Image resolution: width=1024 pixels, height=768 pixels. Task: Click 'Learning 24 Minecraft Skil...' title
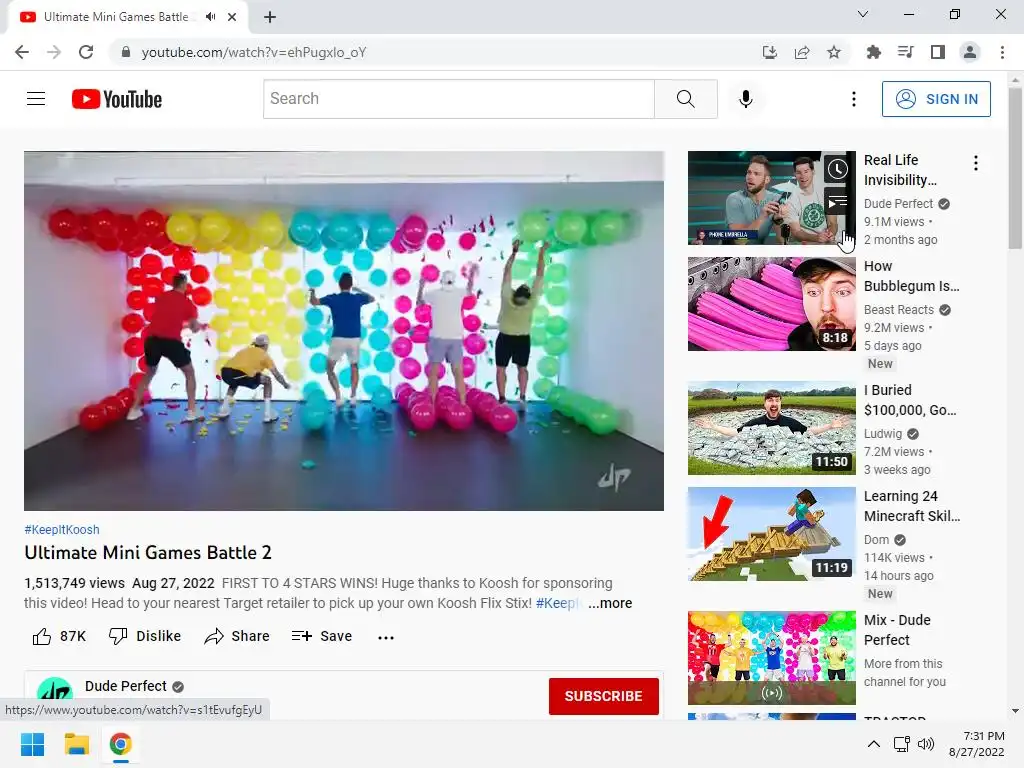pyautogui.click(x=912, y=506)
